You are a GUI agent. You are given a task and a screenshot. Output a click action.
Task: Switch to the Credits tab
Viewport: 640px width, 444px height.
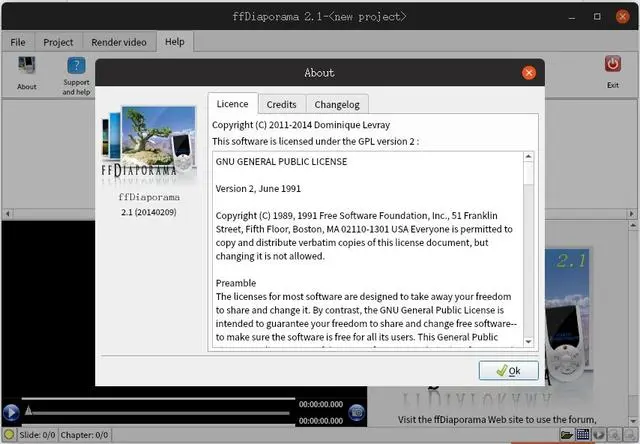(282, 104)
